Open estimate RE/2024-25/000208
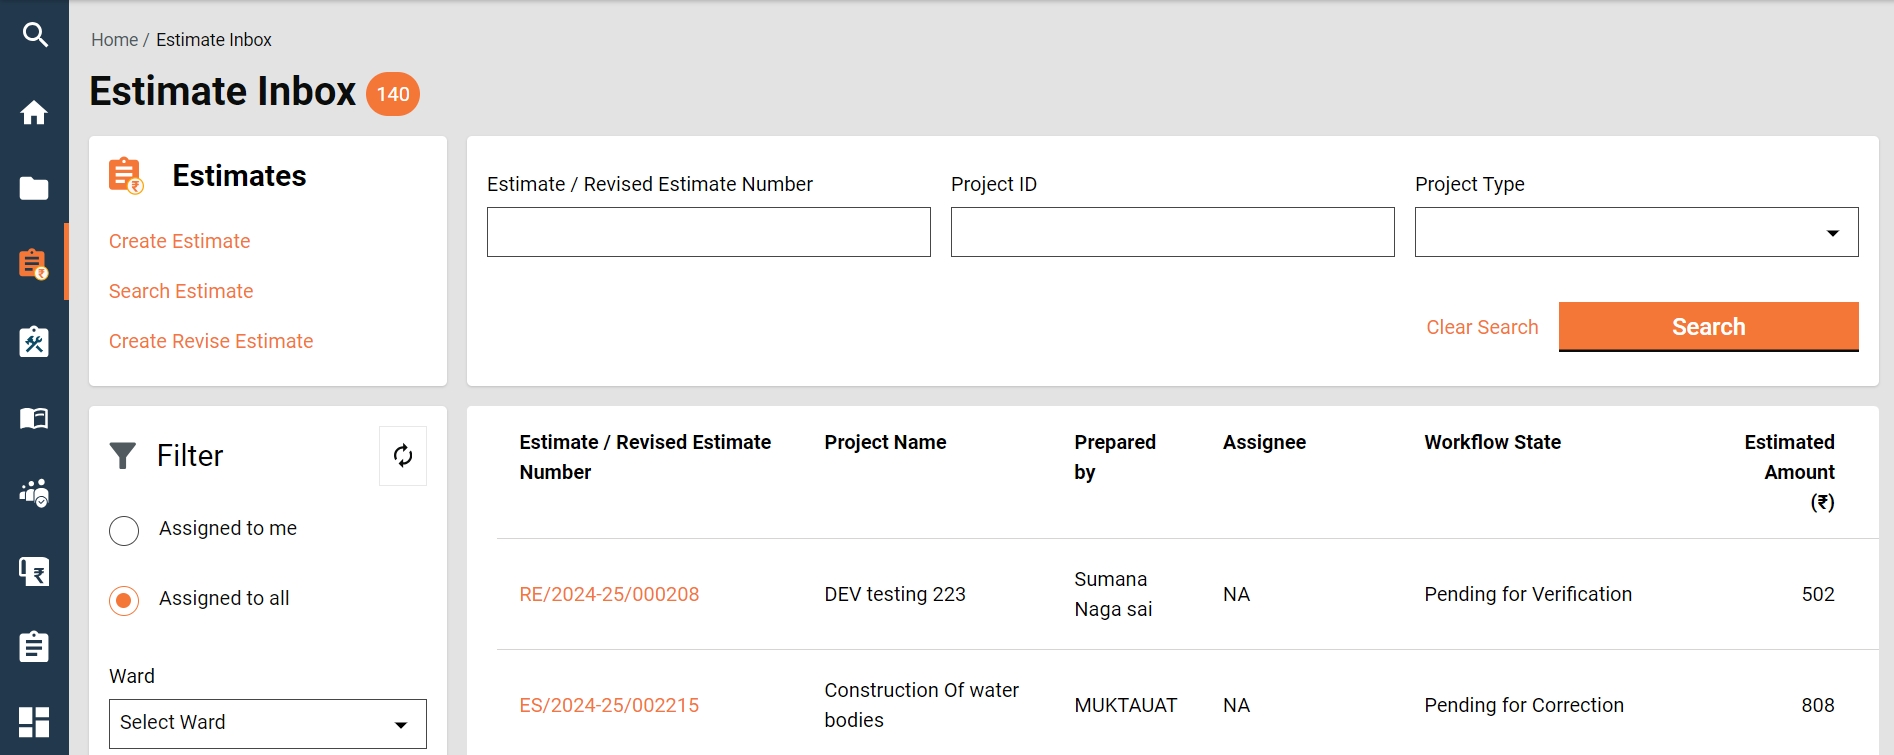 [x=609, y=594]
